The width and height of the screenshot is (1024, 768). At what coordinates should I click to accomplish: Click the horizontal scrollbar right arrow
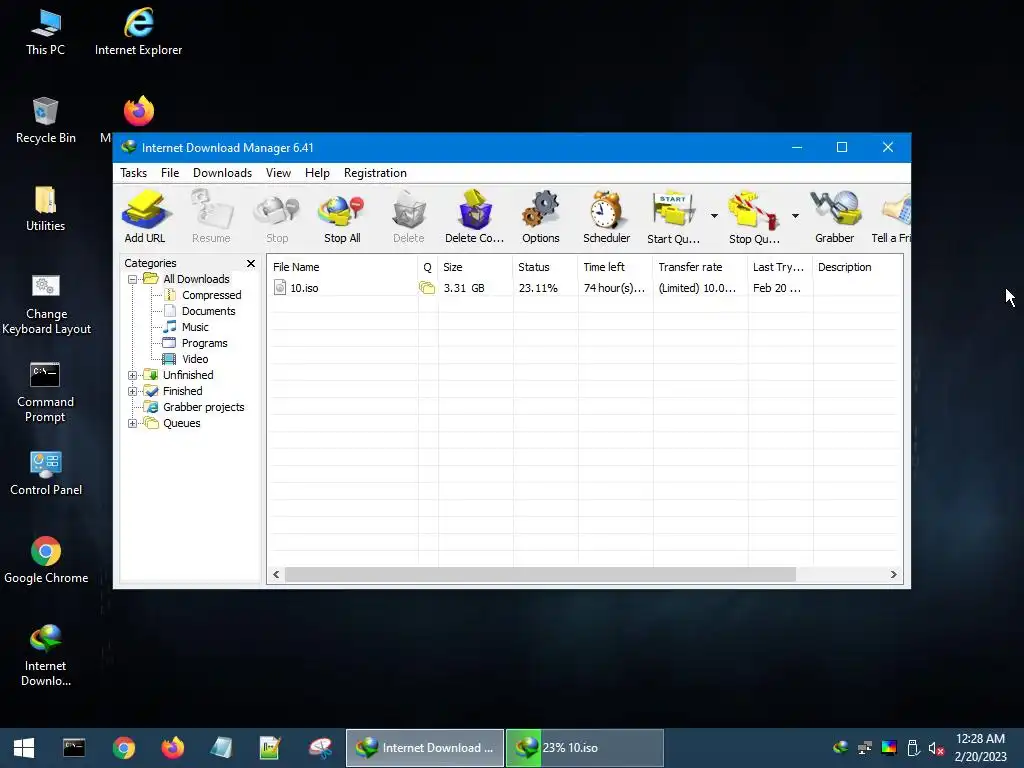pyautogui.click(x=893, y=575)
